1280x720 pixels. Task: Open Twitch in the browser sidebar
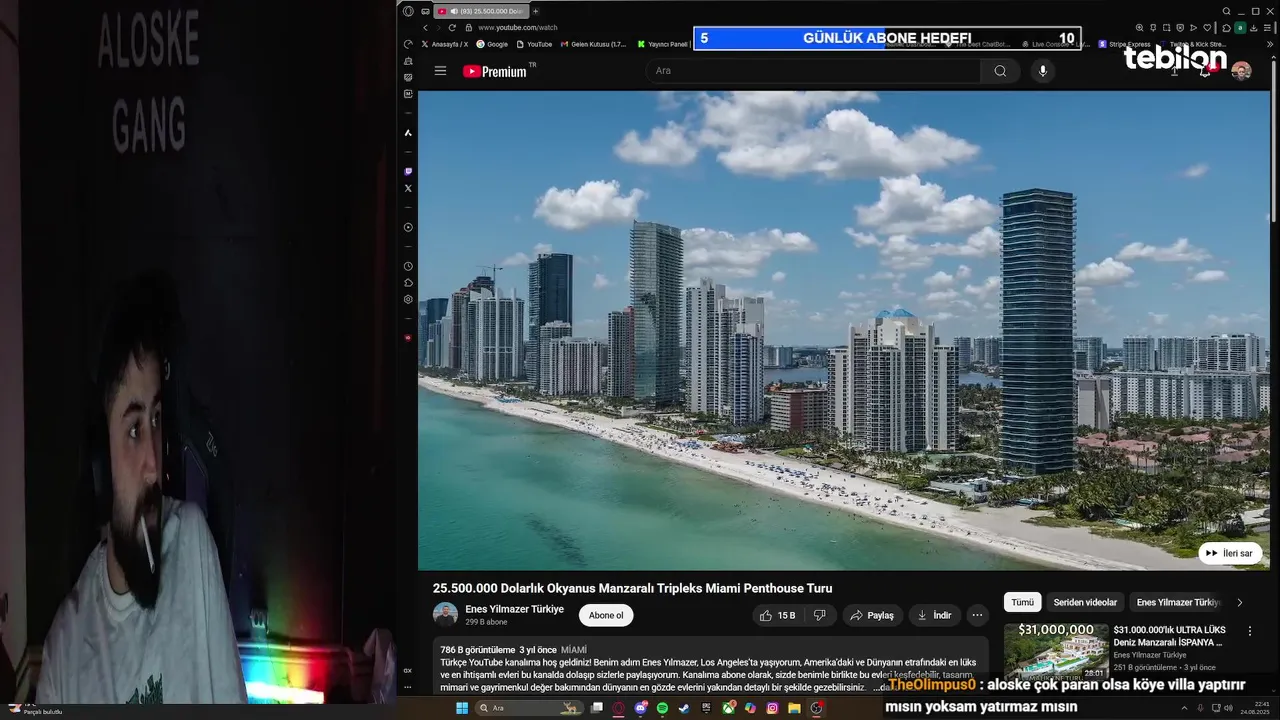click(x=408, y=172)
